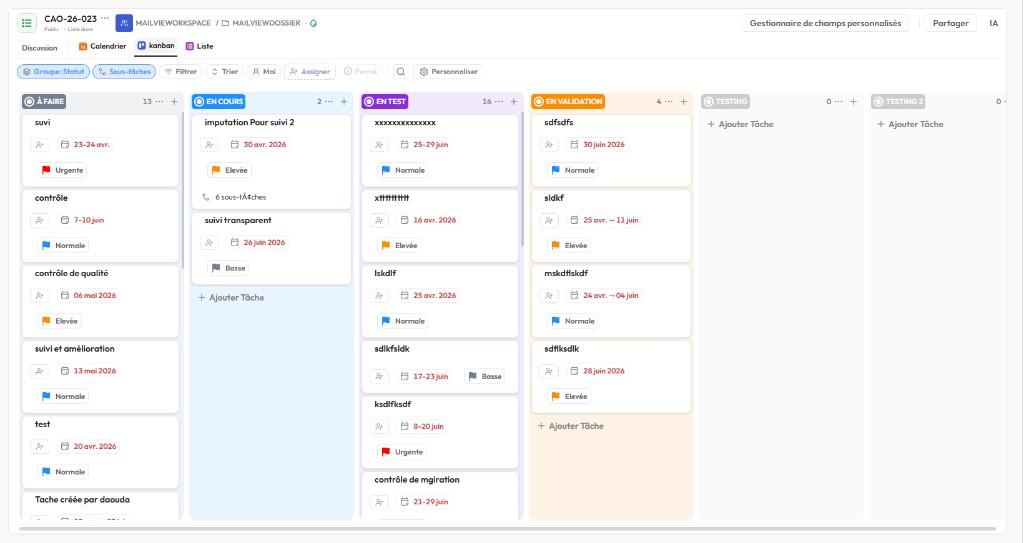
Task: Expand the 6 sous-tâches row
Action: (234, 197)
